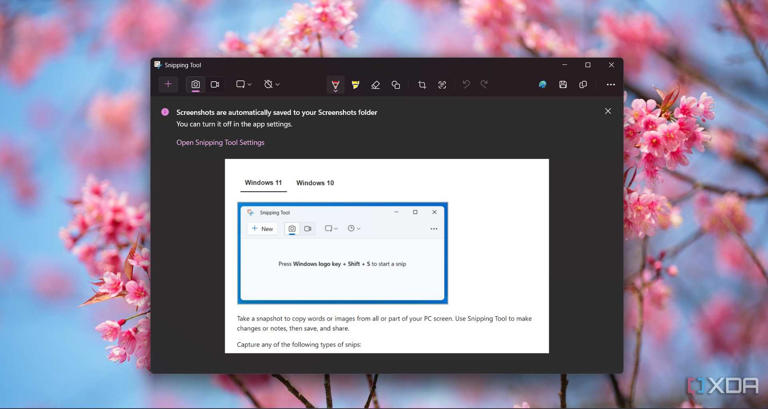This screenshot has width=768, height=409.
Task: Click video icon in captured light Snipping Tool
Action: click(x=308, y=229)
